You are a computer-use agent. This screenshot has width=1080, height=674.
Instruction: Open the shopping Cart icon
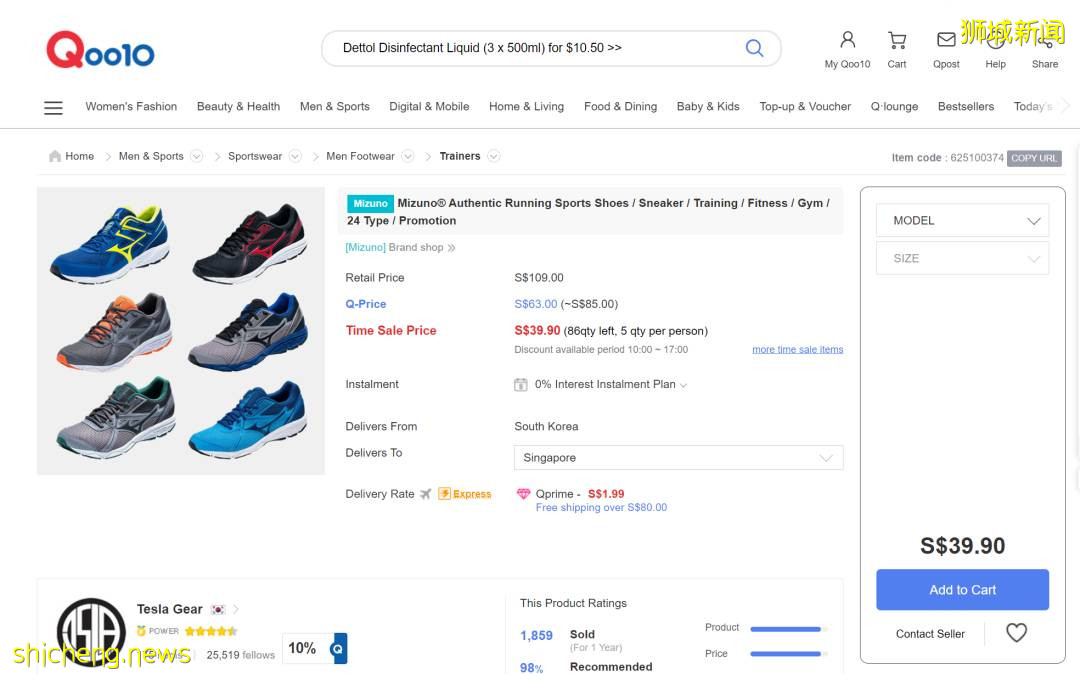point(897,40)
